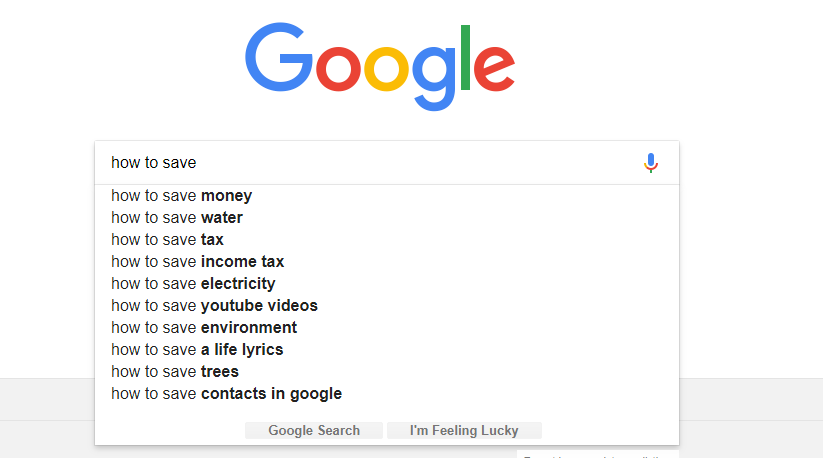The width and height of the screenshot is (823, 458).
Task: Select 'how to save electricity' suggestion
Action: (387, 284)
